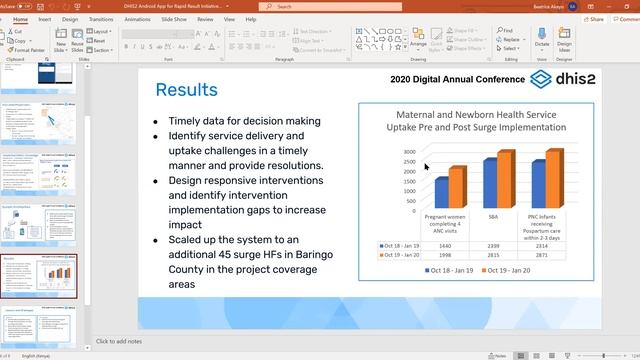Expand the shapes gallery More arrow
640x360 pixels.
(405, 47)
